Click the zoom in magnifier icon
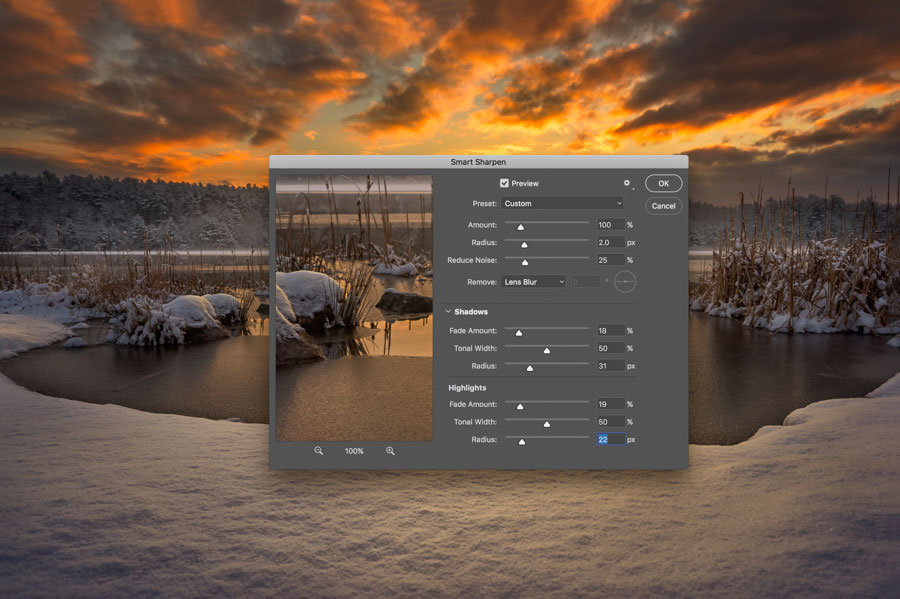Screen dimensions: 900x599 pyautogui.click(x=390, y=451)
